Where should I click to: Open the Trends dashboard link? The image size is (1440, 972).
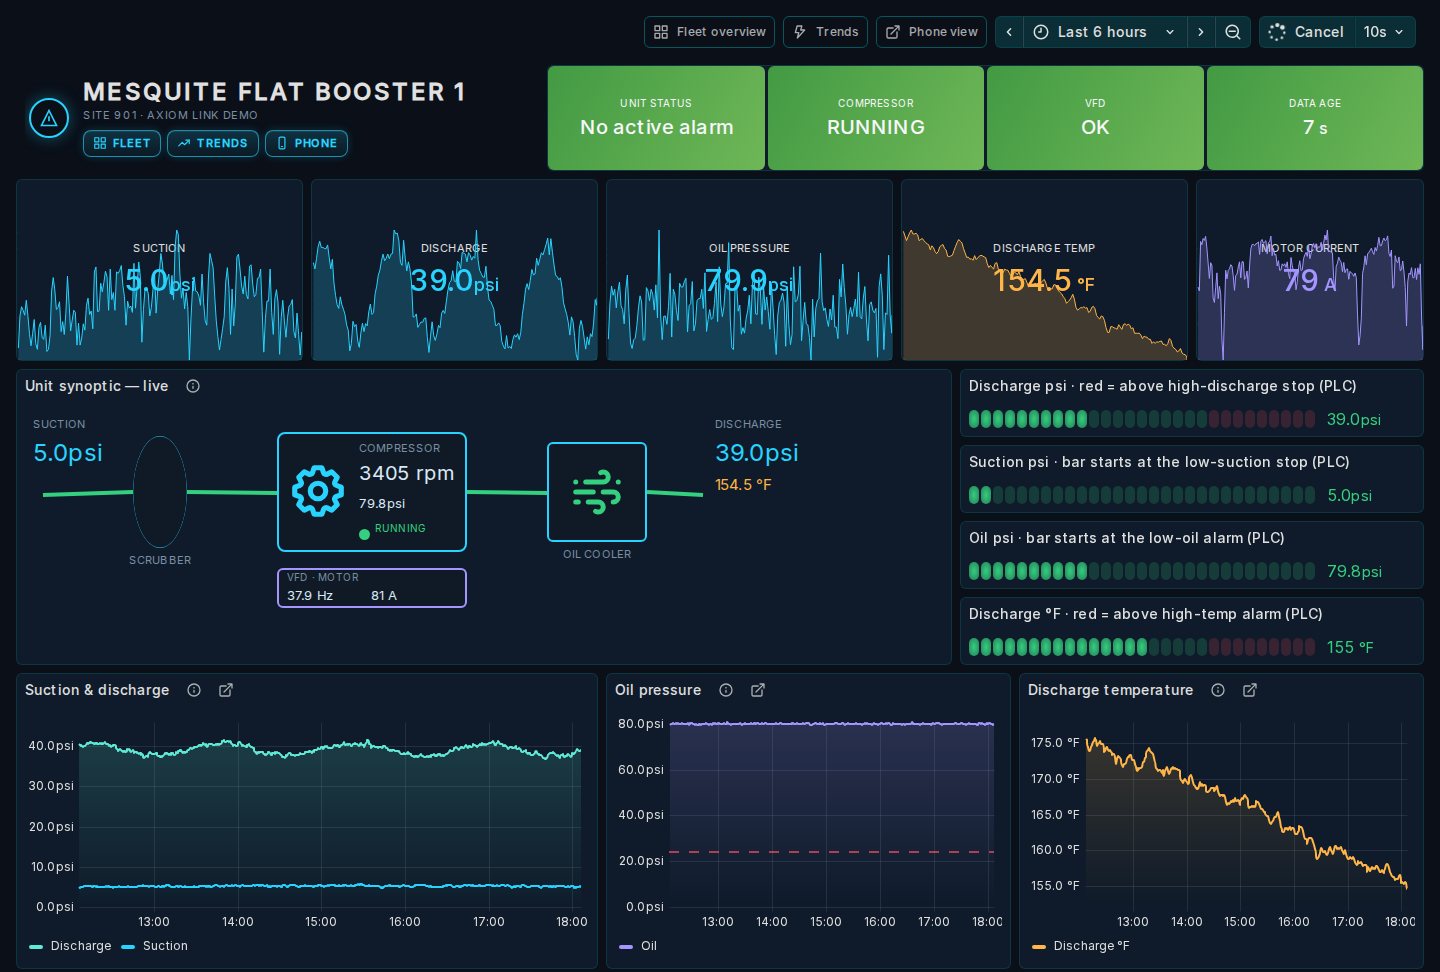coord(825,32)
